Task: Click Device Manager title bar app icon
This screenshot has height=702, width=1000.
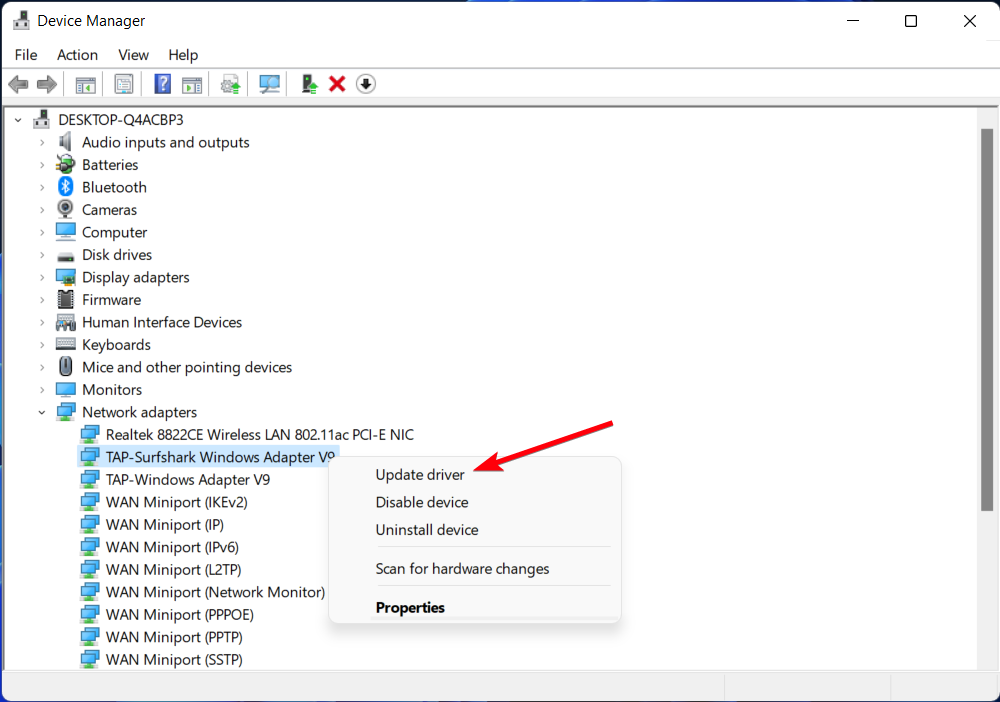Action: click(21, 20)
